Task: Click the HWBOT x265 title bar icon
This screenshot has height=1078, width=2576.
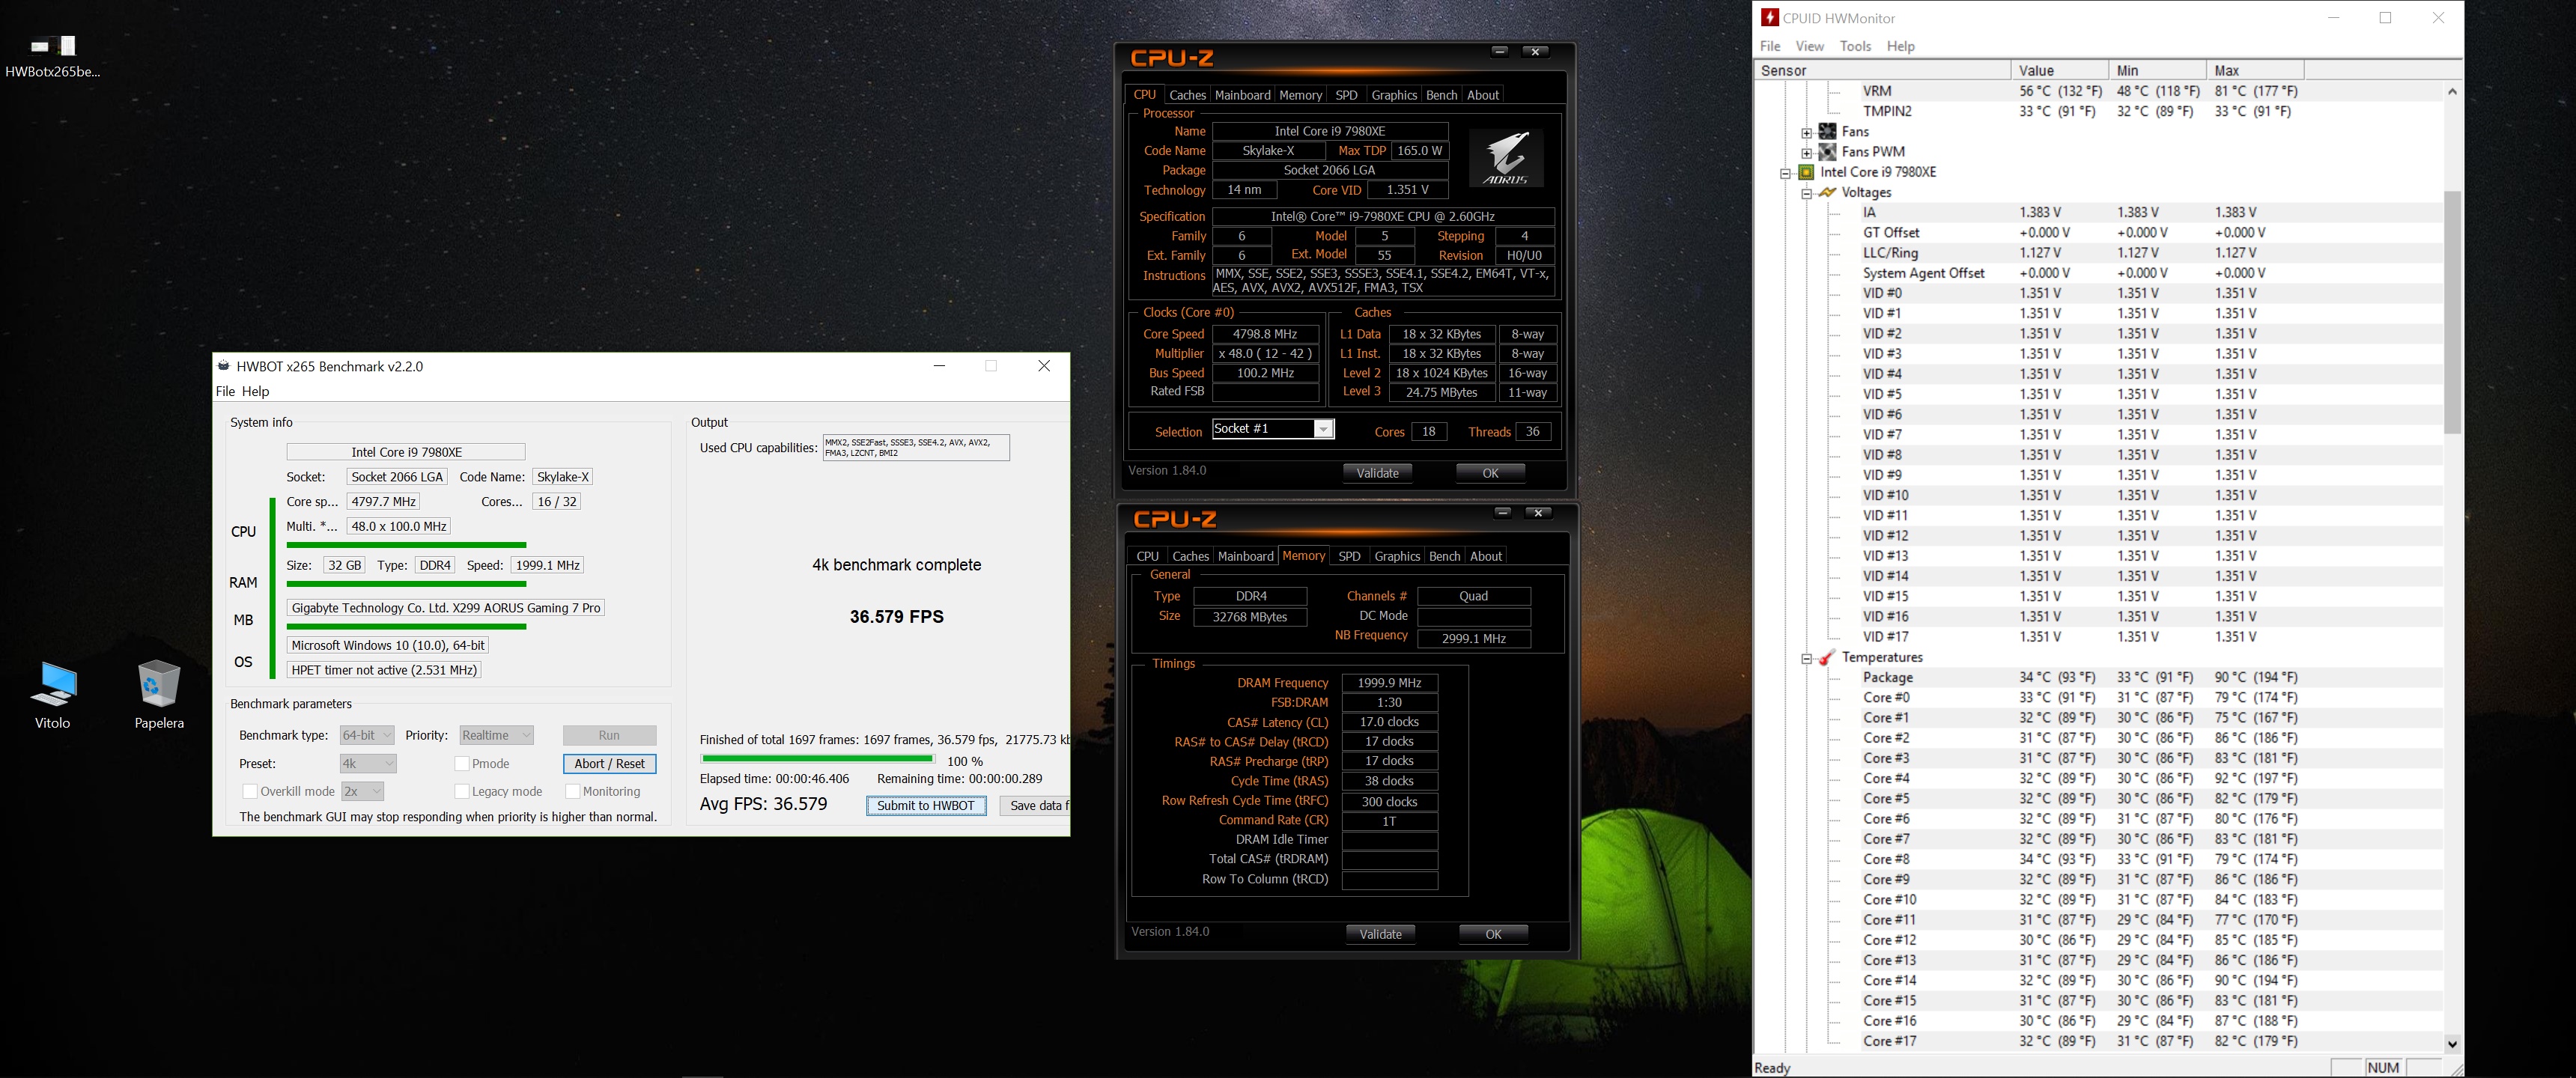Action: coord(224,366)
